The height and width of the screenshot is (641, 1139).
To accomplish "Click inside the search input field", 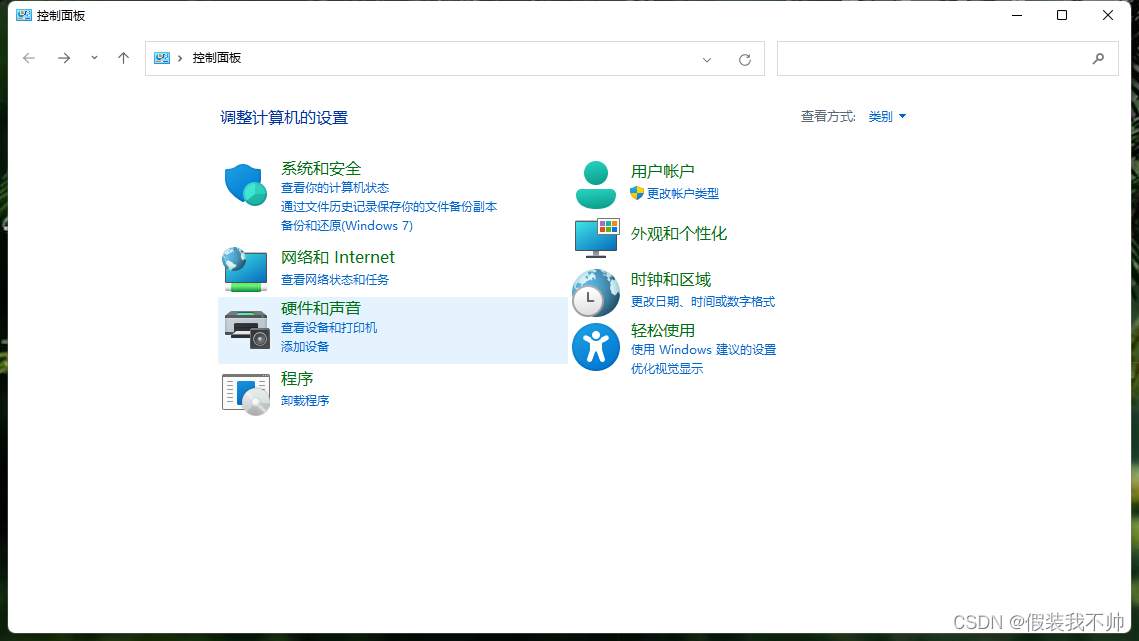I will pyautogui.click(x=940, y=58).
